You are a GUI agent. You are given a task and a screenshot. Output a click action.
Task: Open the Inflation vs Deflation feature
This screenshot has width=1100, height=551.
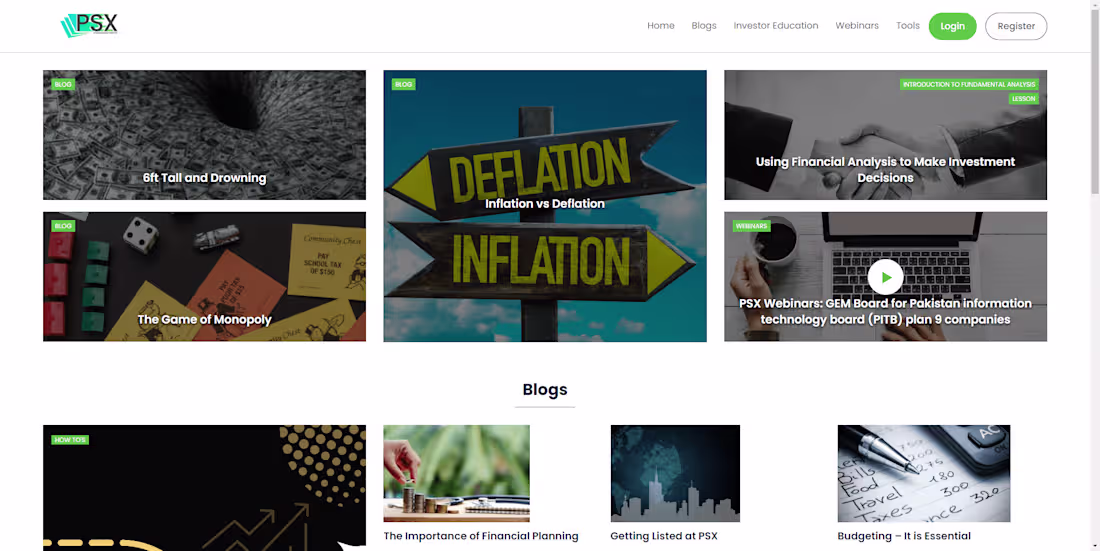(544, 206)
